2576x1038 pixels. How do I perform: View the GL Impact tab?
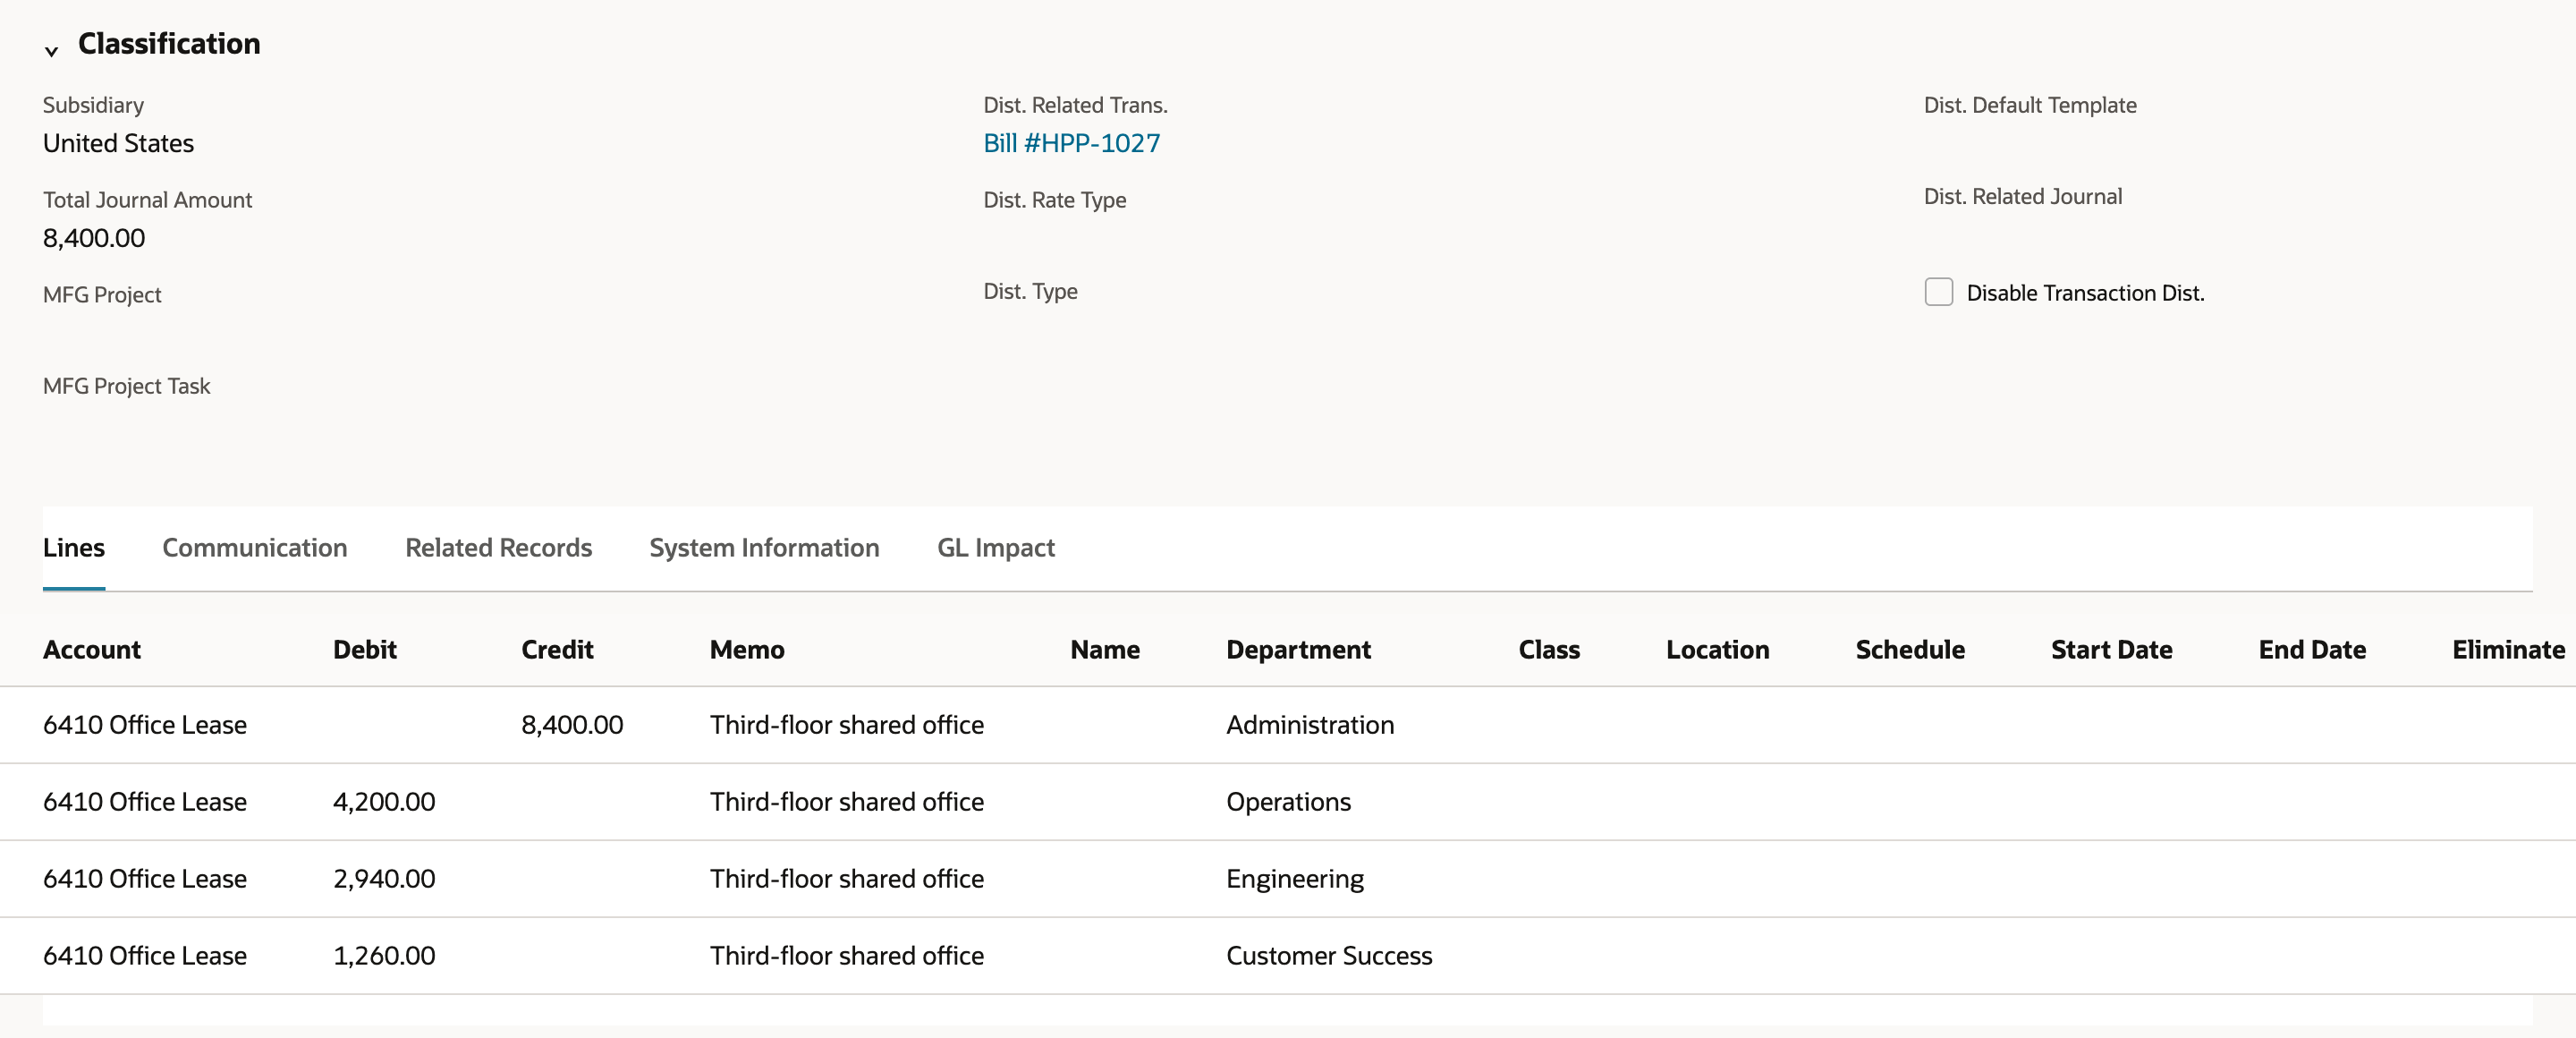point(995,547)
